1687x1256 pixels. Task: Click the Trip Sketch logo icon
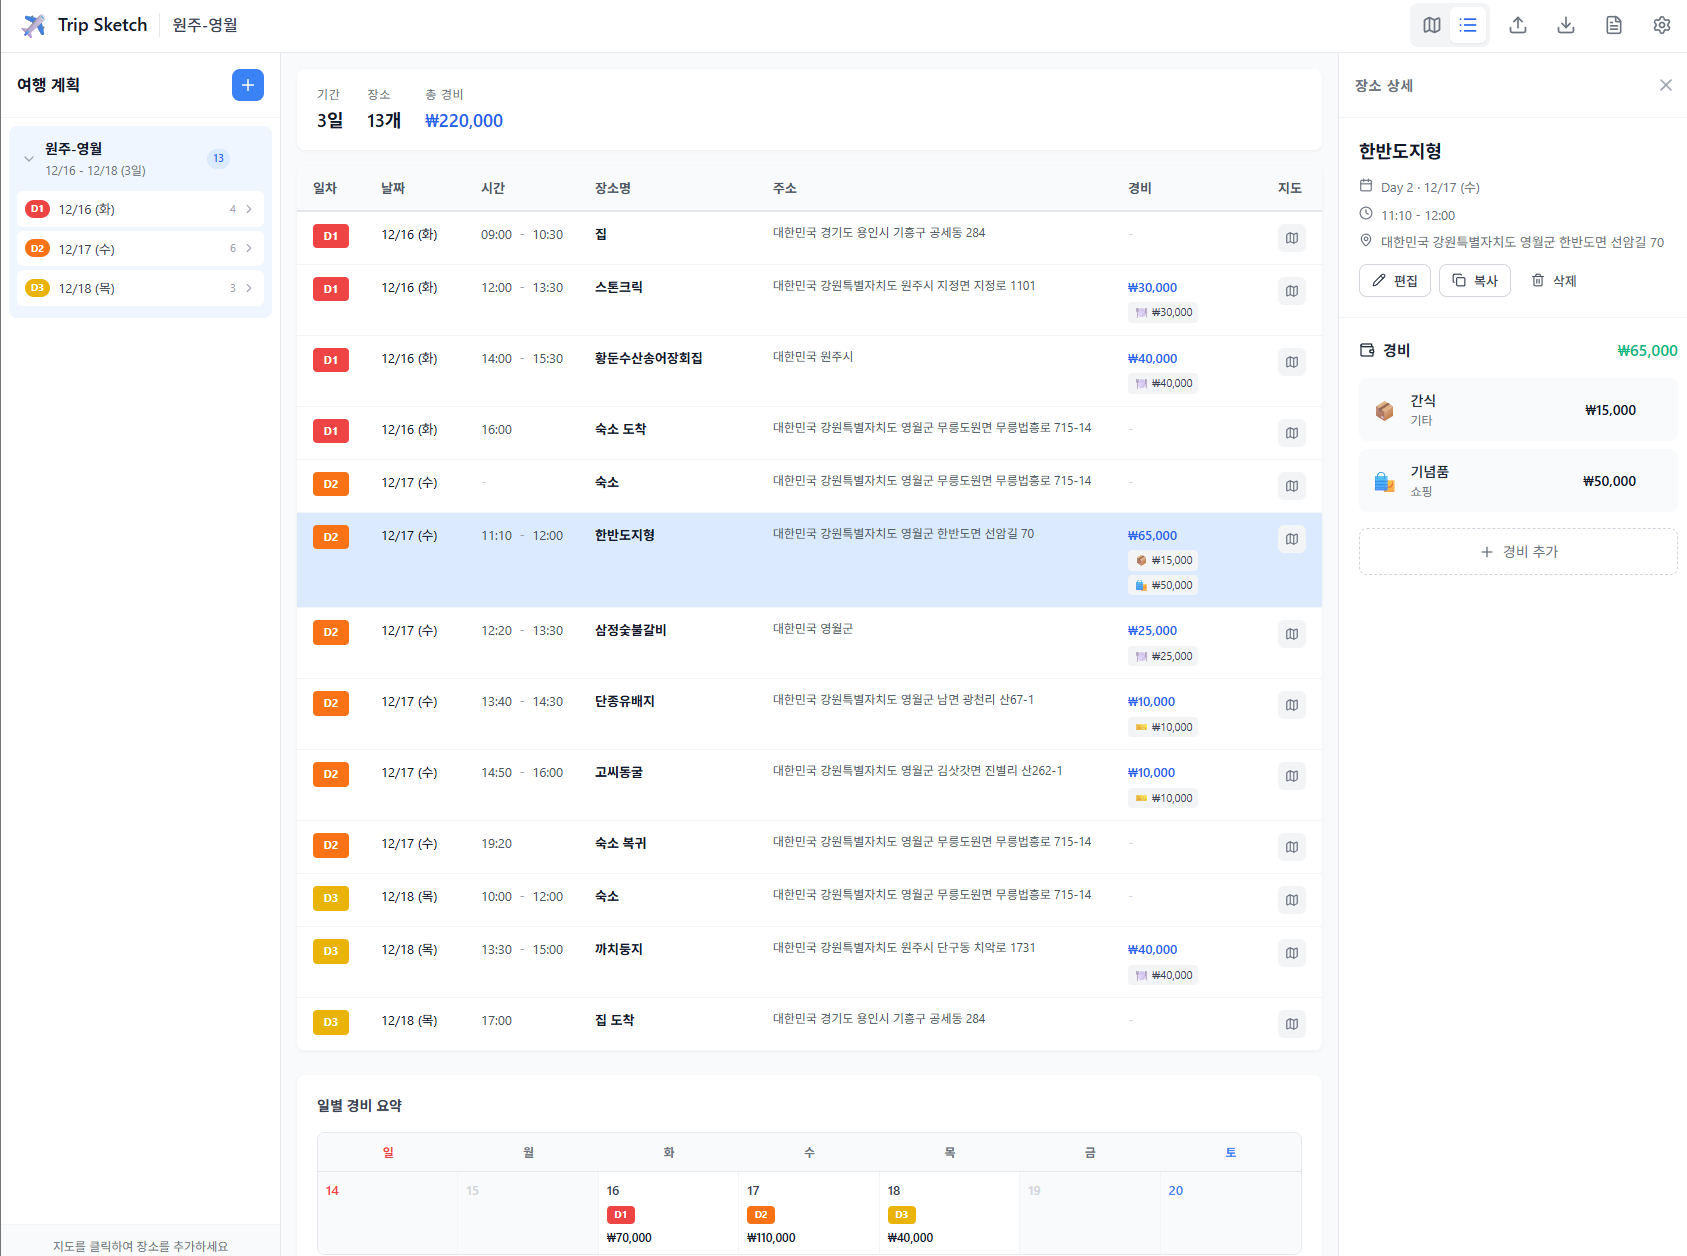coord(33,24)
